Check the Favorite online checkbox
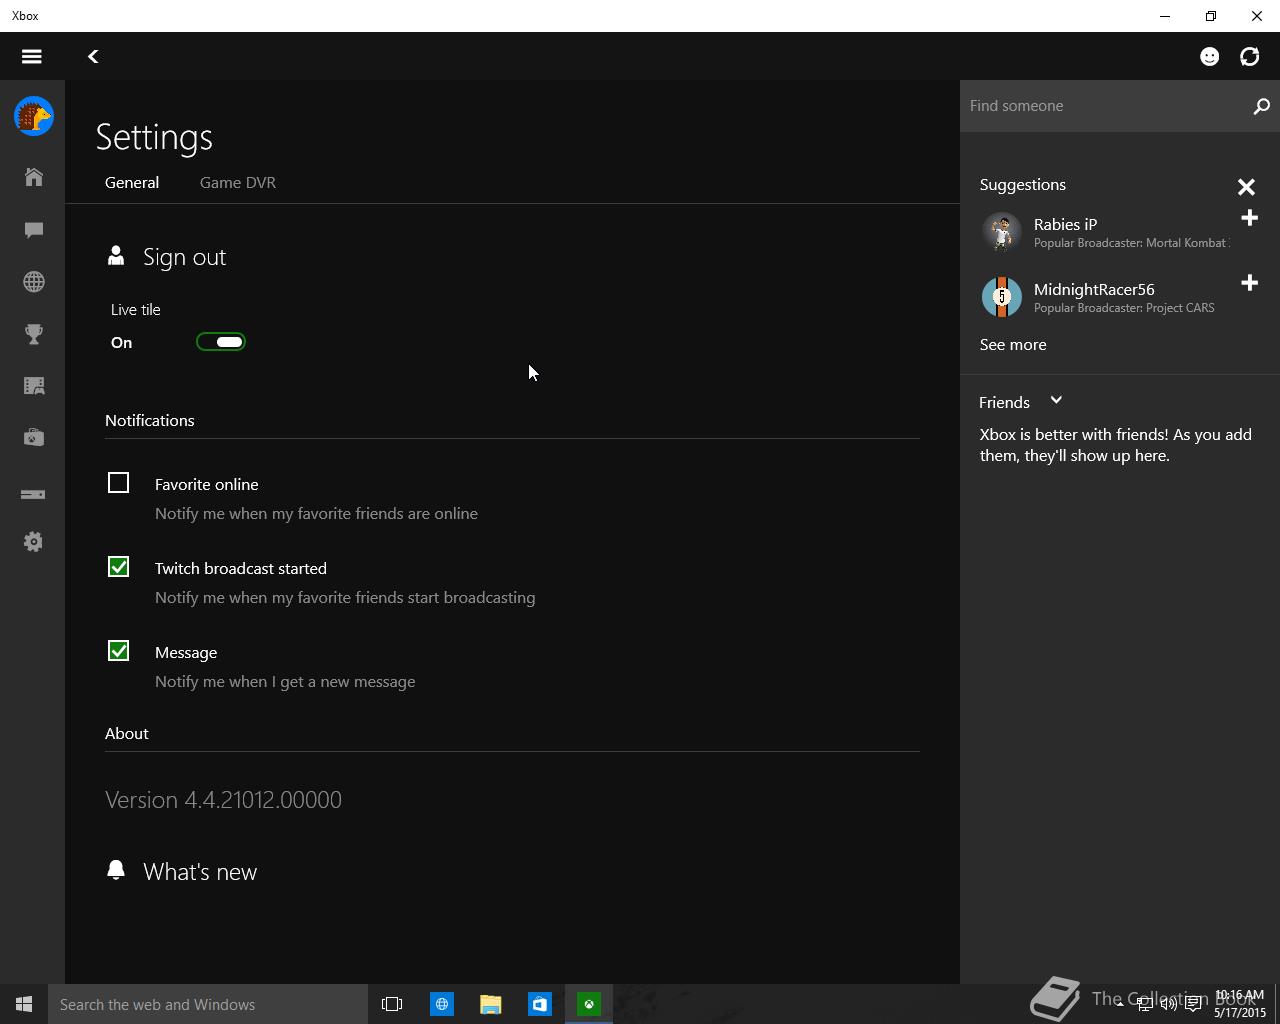This screenshot has height=1024, width=1280. coord(119,483)
